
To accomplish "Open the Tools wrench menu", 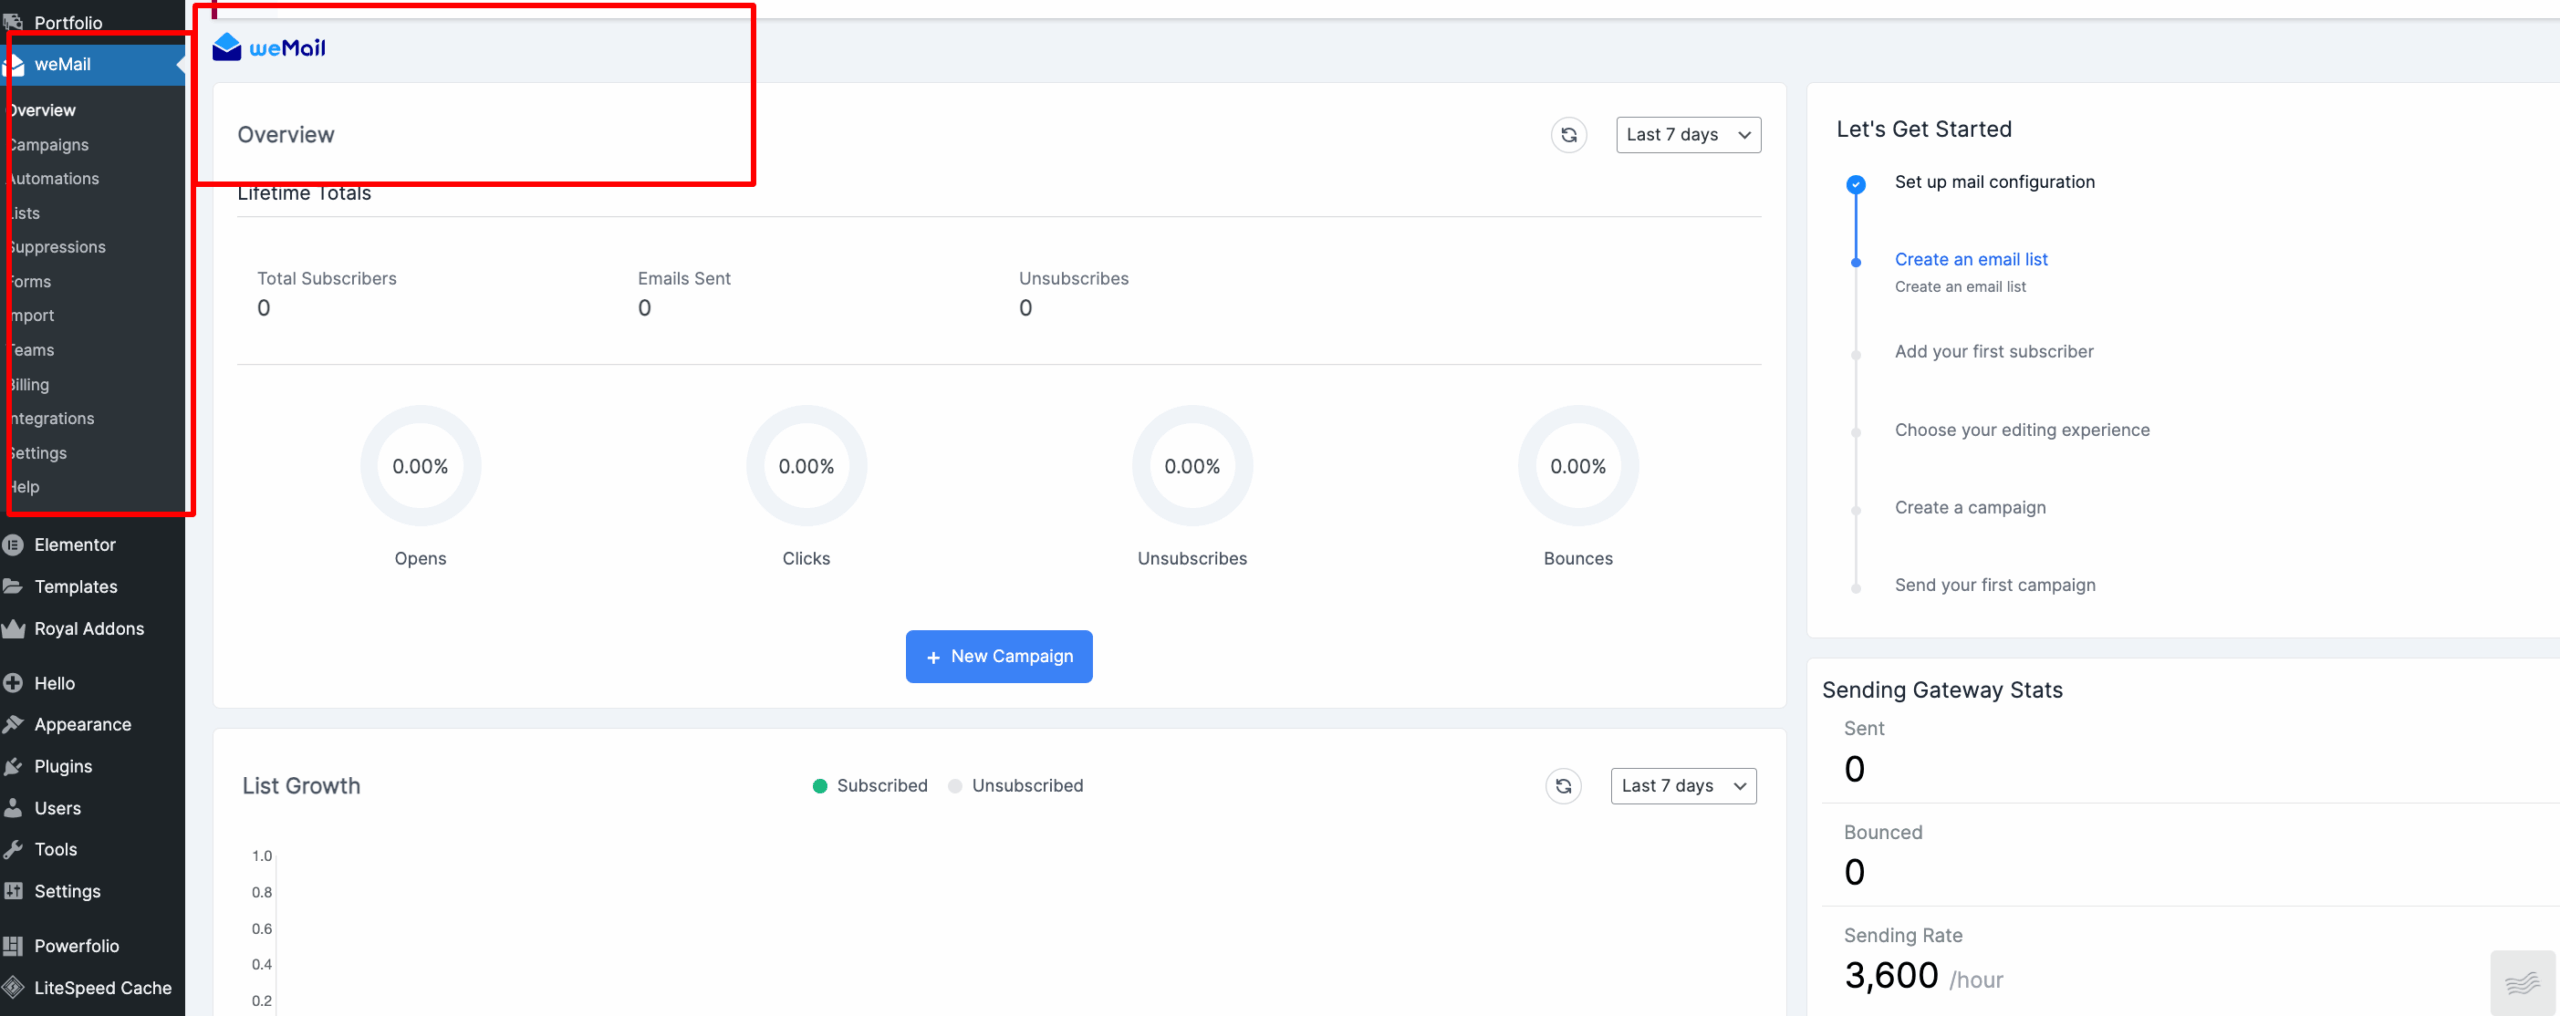I will tap(55, 850).
